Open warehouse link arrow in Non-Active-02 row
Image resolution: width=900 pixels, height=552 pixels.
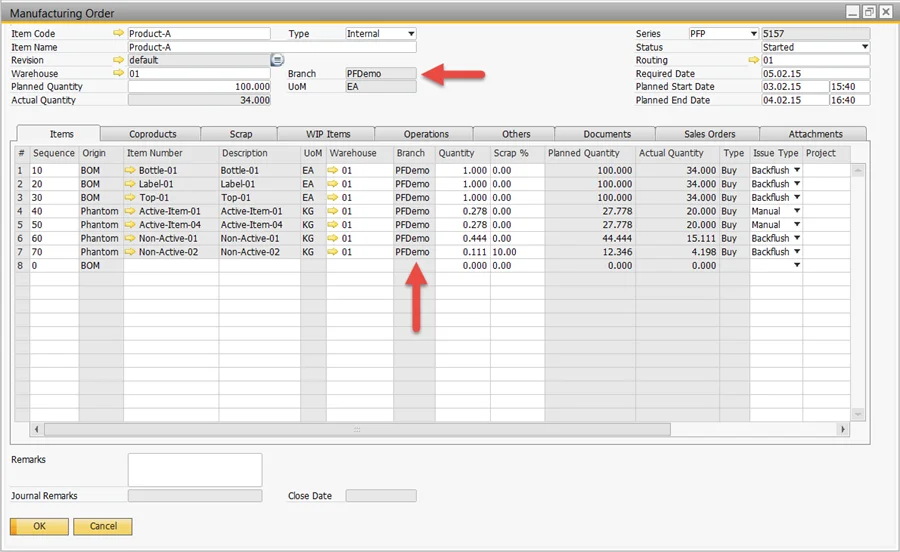click(x=333, y=252)
